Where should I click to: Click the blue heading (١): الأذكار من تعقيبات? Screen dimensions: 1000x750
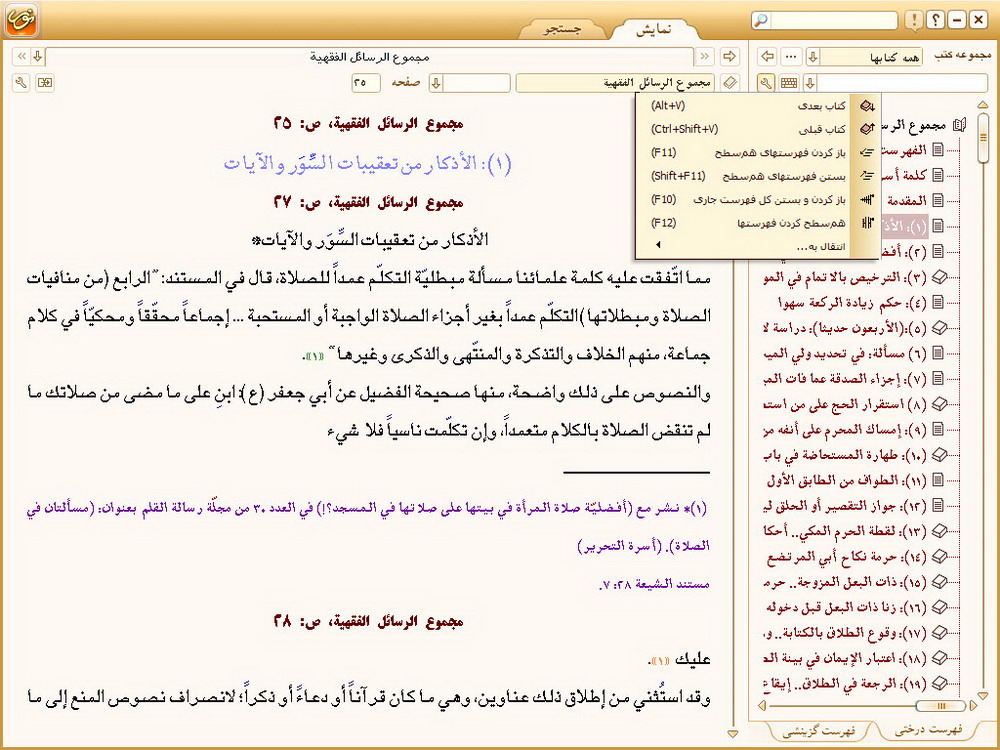click(367, 163)
